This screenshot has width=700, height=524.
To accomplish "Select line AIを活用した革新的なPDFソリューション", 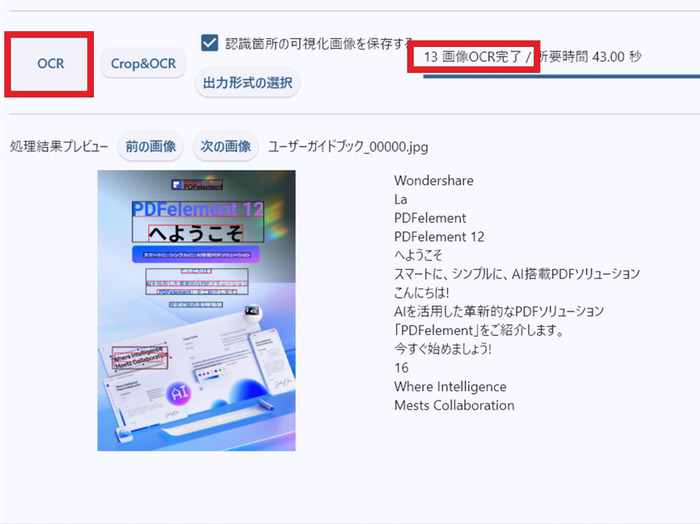I will [x=499, y=311].
